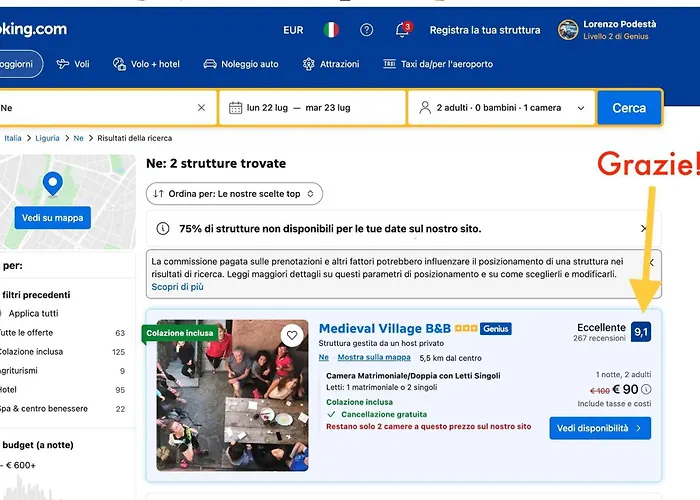700x500 pixels.
Task: Open the Medieval Village B&B title link
Action: pyautogui.click(x=385, y=329)
